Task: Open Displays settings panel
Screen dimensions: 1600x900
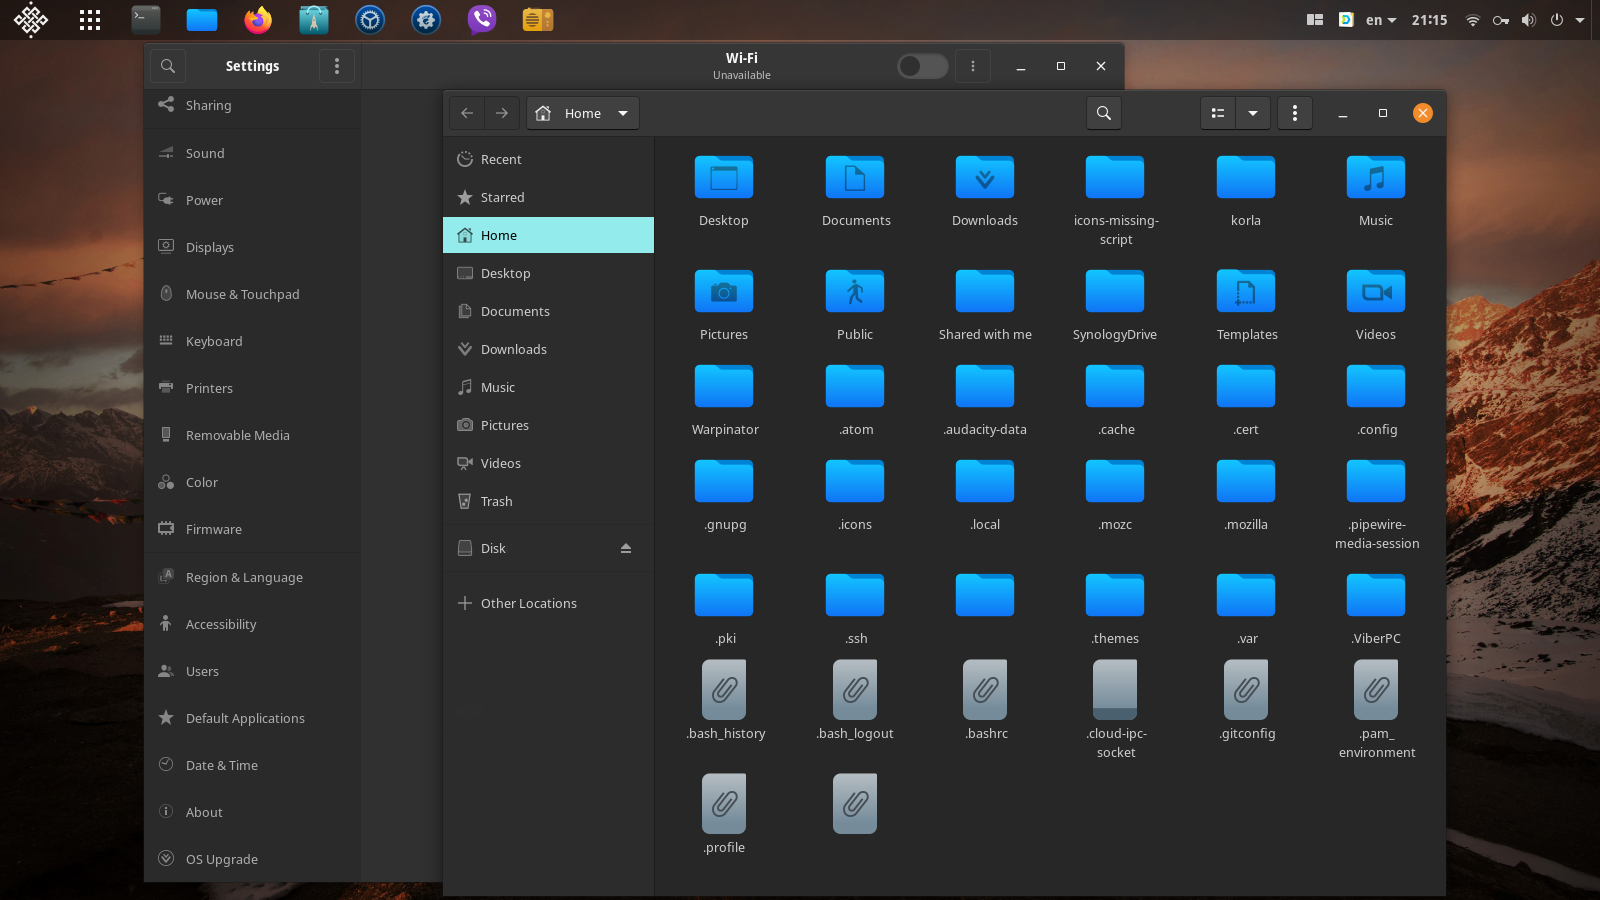Action: (x=209, y=247)
